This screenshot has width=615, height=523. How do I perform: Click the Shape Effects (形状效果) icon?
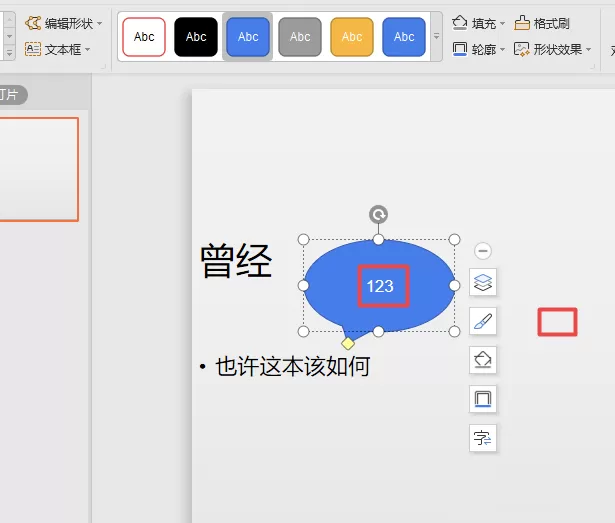(522, 49)
